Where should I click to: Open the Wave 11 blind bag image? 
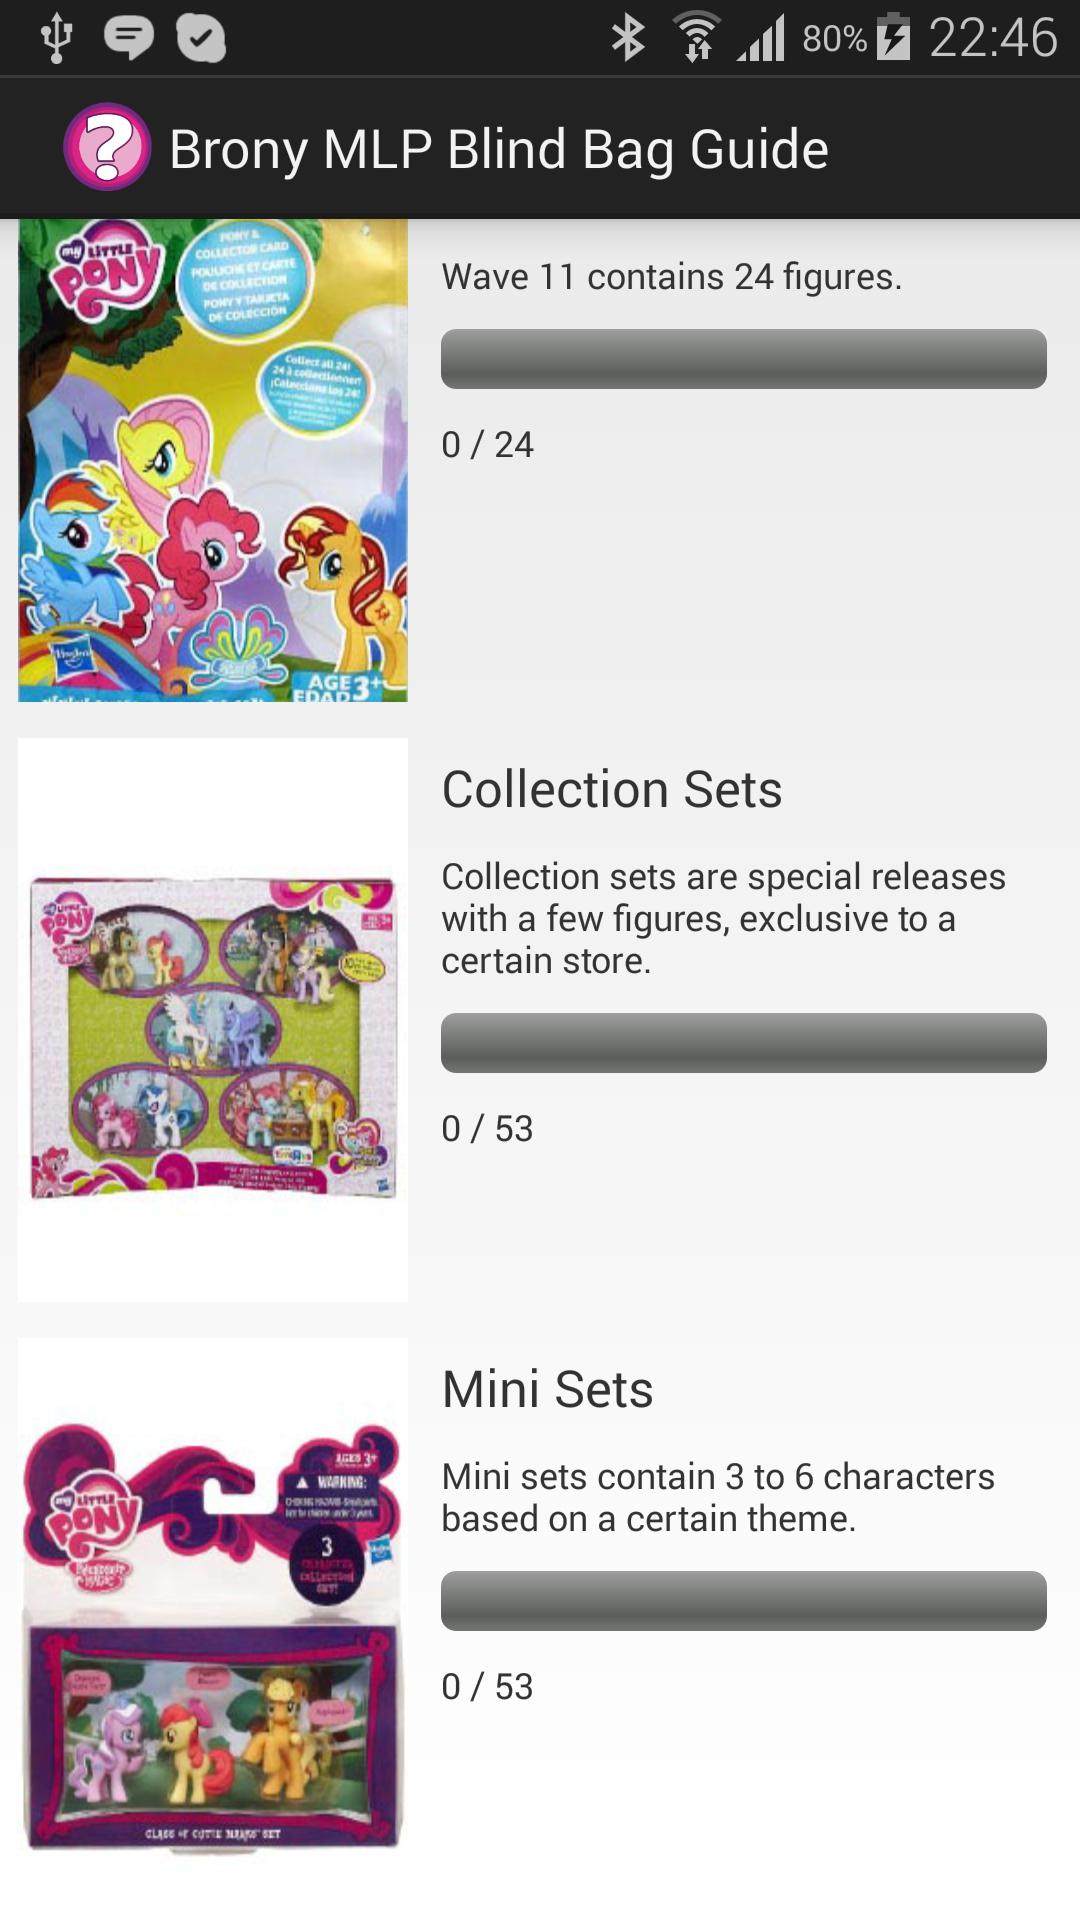213,460
